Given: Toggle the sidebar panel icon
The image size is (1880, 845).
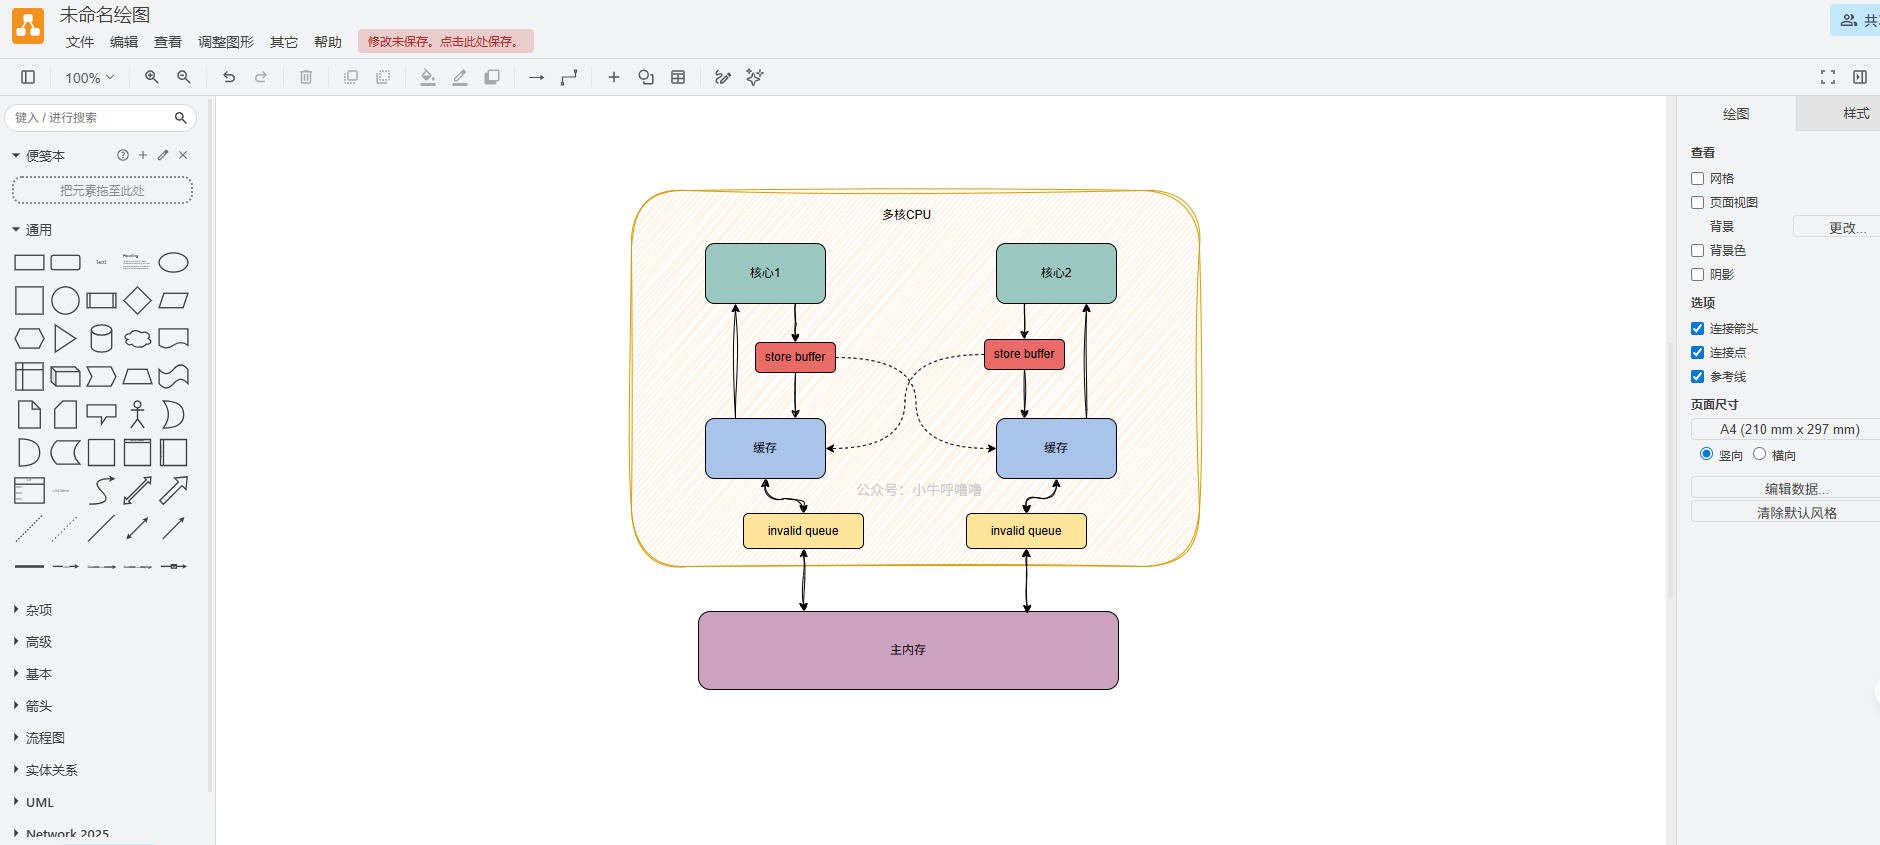Looking at the screenshot, I should [x=28, y=77].
